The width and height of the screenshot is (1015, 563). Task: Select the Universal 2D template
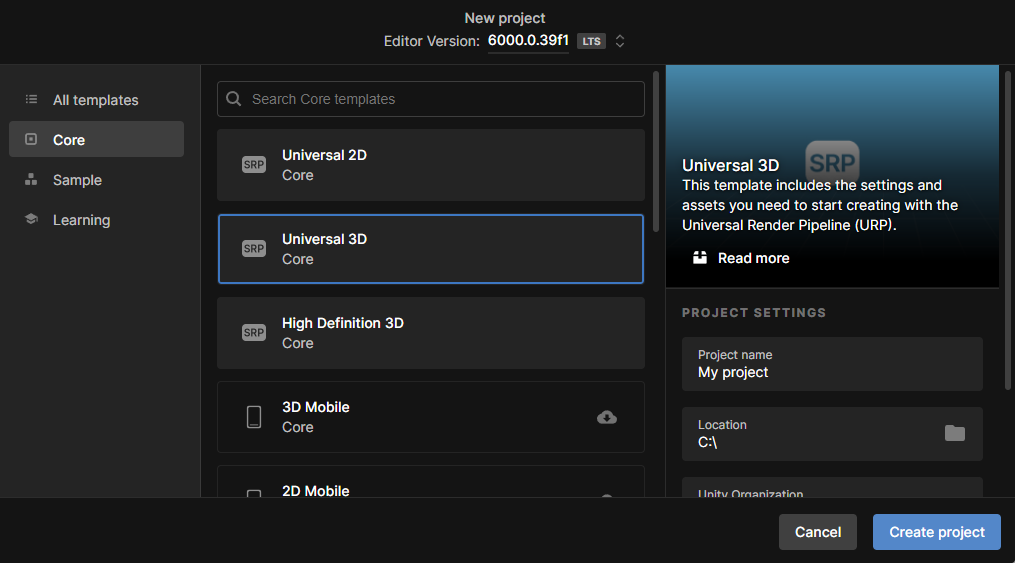[430, 165]
